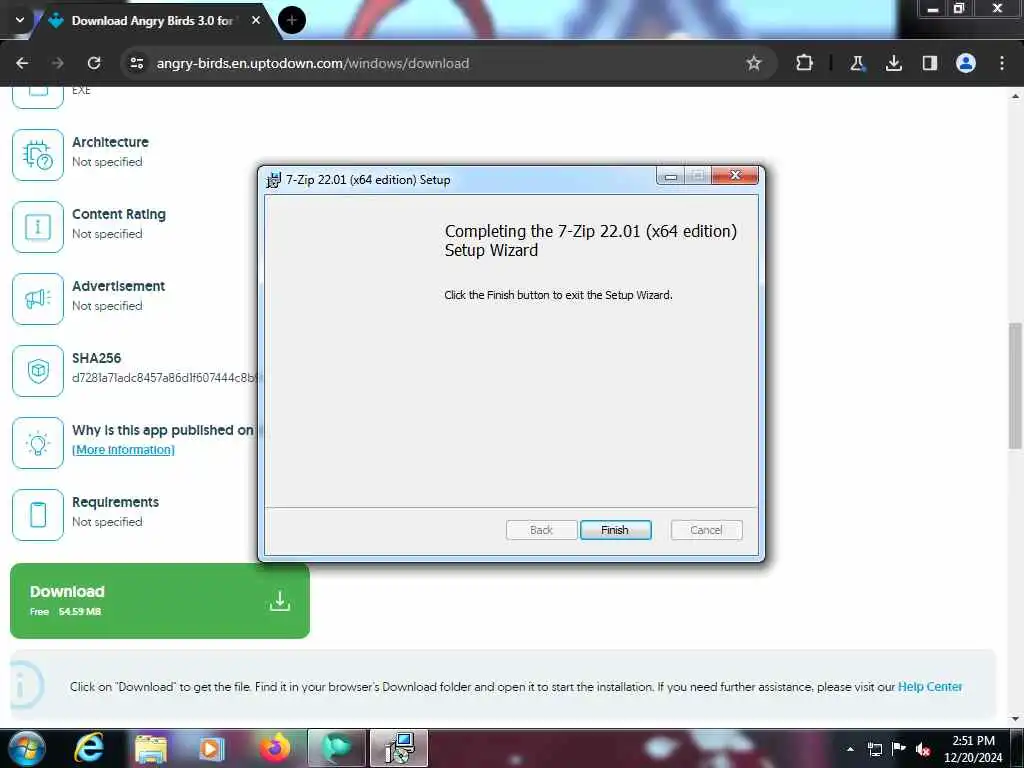Screen dimensions: 1024x768
Task: Click the 7-Zip Setup title bar icon
Action: pos(274,180)
